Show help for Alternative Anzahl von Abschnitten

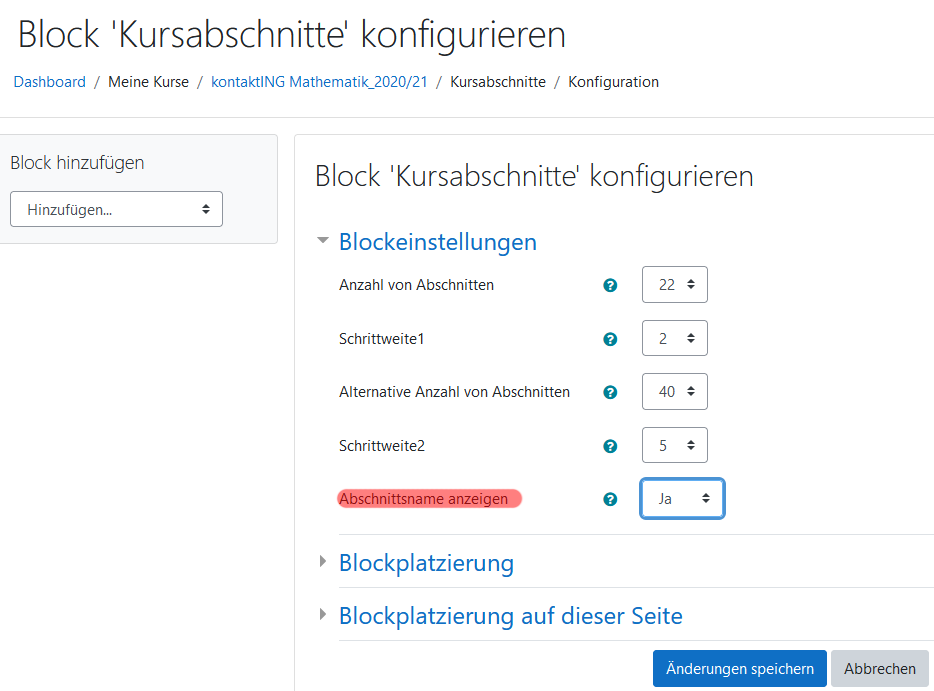pos(610,392)
